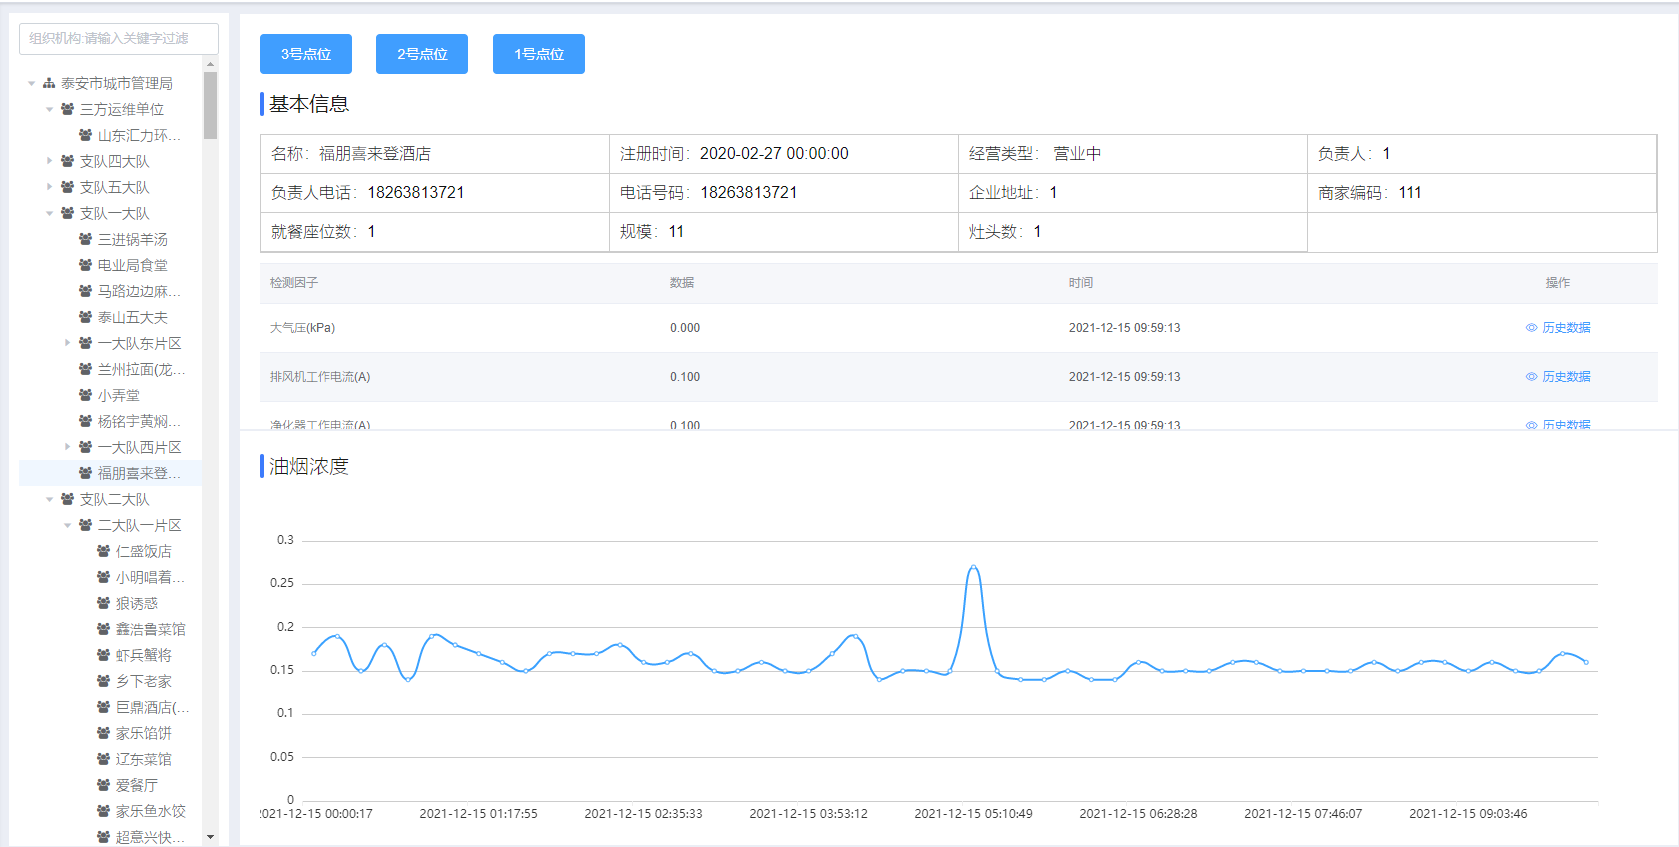Open 历史数据 link for 大气压(kPa)

[1565, 328]
